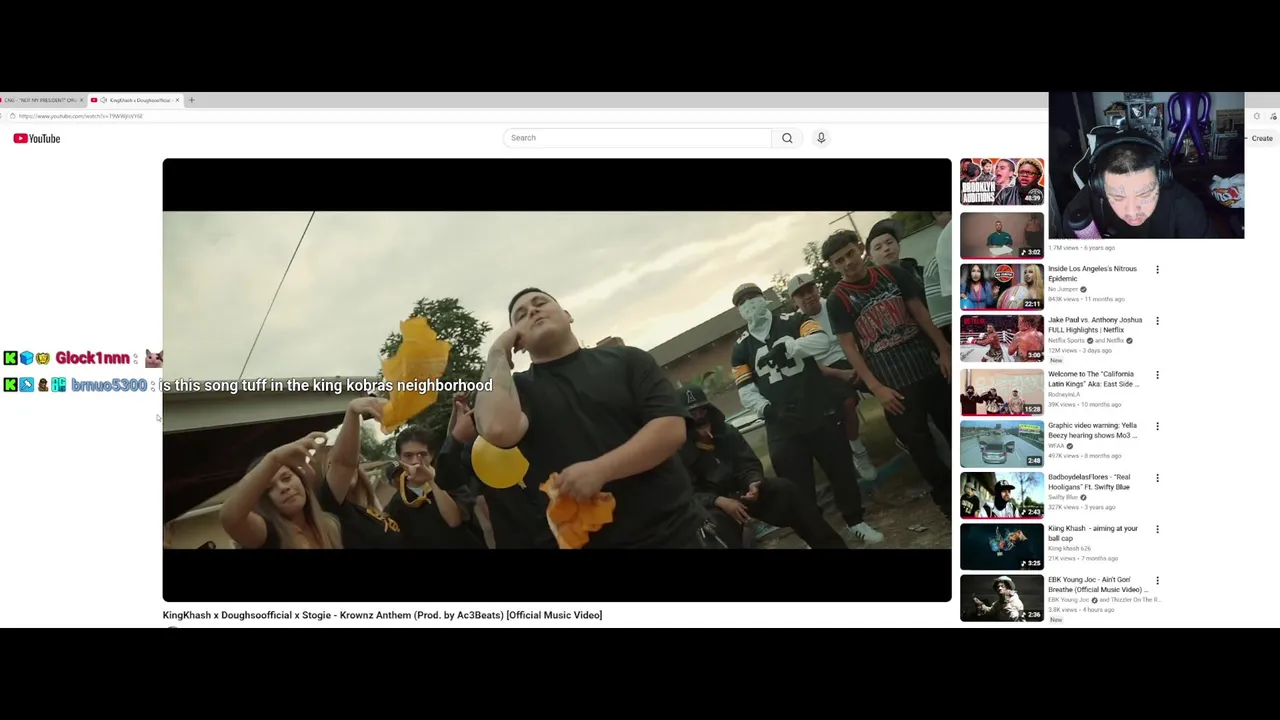This screenshot has width=1280, height=720.
Task: Open the 3:02 duration video thumbnail
Action: [1002, 235]
